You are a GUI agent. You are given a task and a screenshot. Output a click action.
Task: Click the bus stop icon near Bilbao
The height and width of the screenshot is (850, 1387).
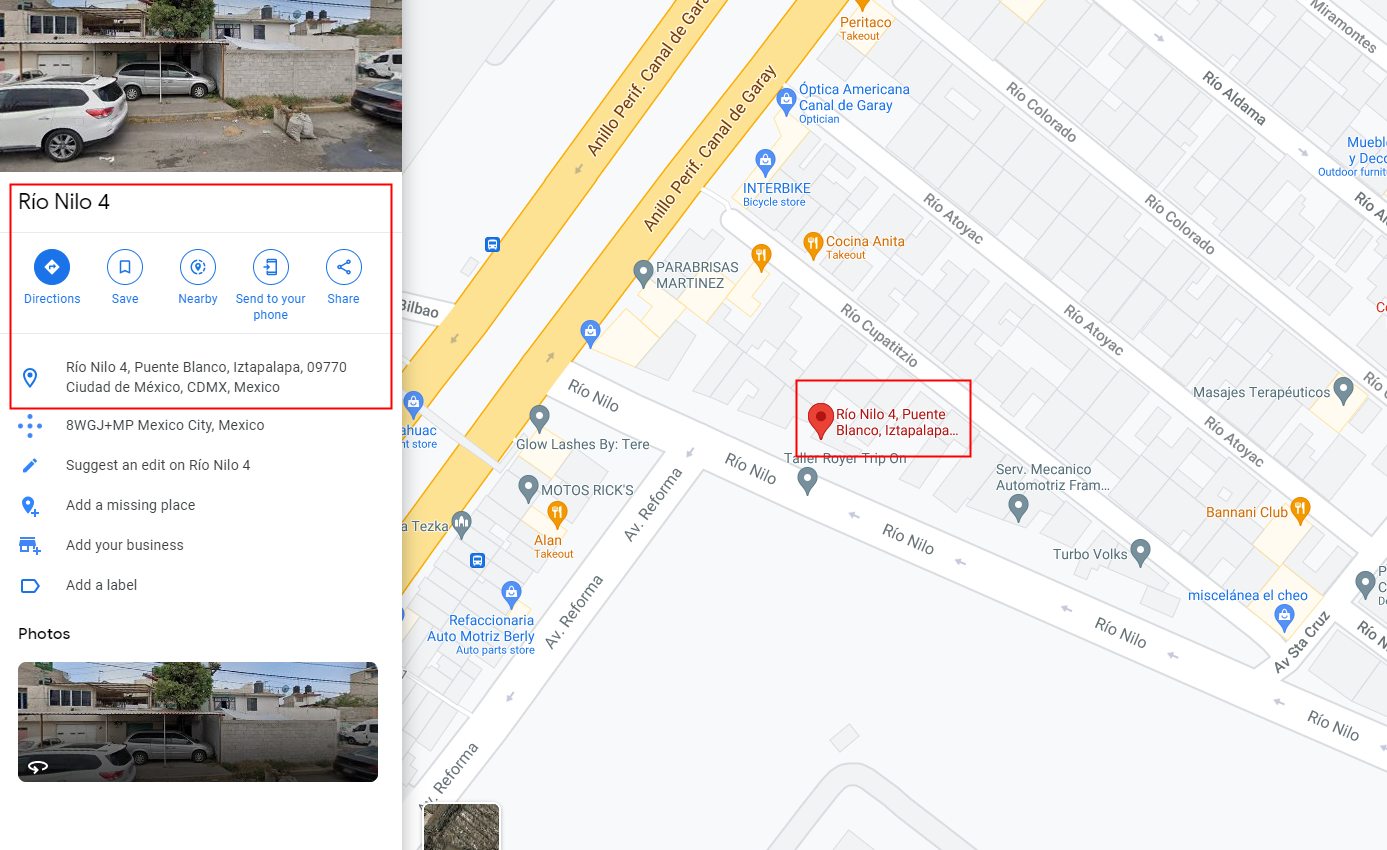pos(492,244)
